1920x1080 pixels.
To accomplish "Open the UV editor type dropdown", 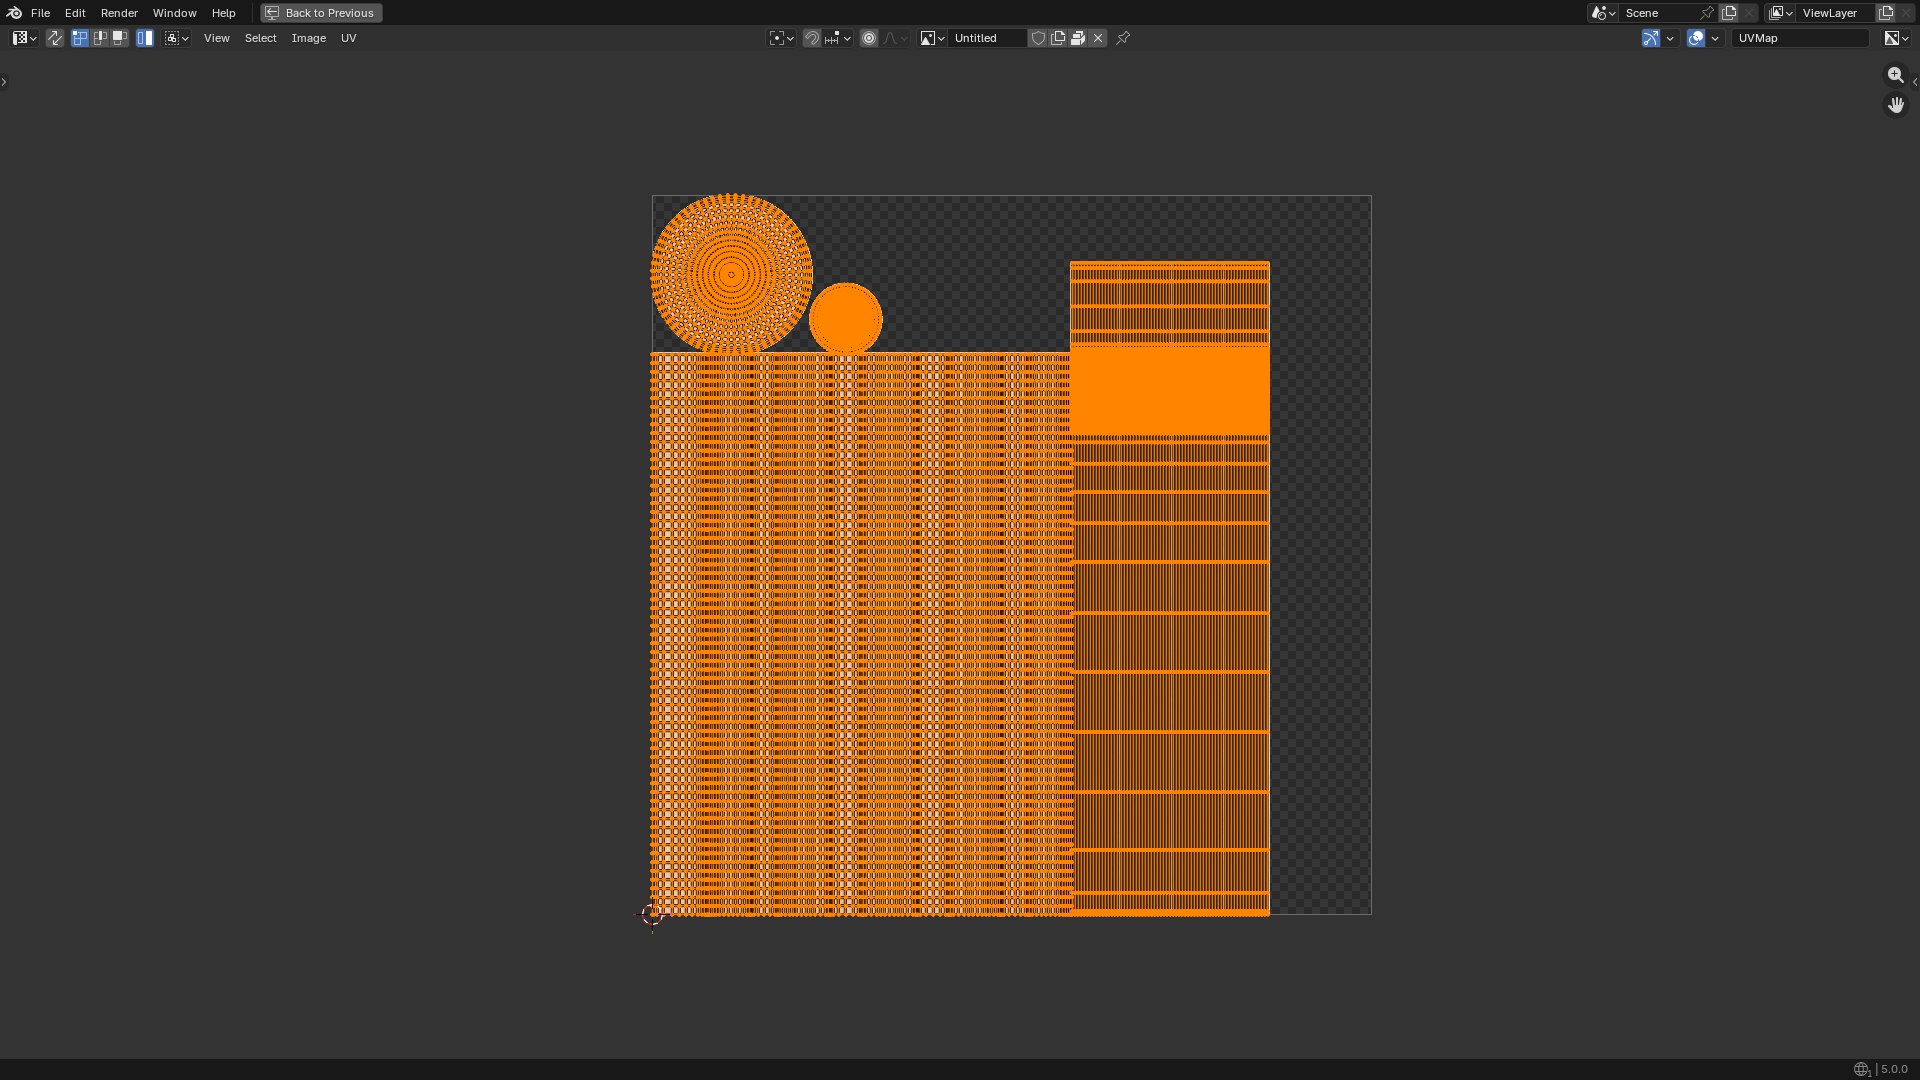I will pyautogui.click(x=25, y=38).
